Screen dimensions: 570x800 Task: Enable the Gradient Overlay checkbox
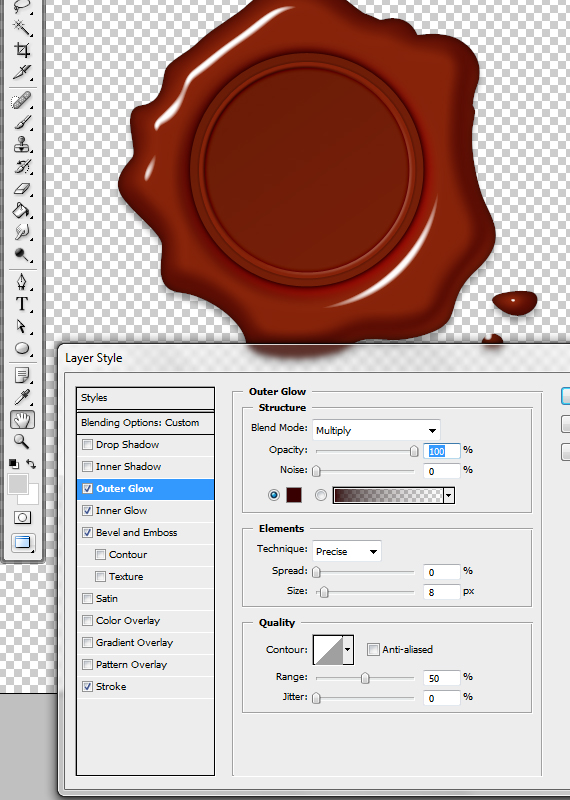point(87,642)
